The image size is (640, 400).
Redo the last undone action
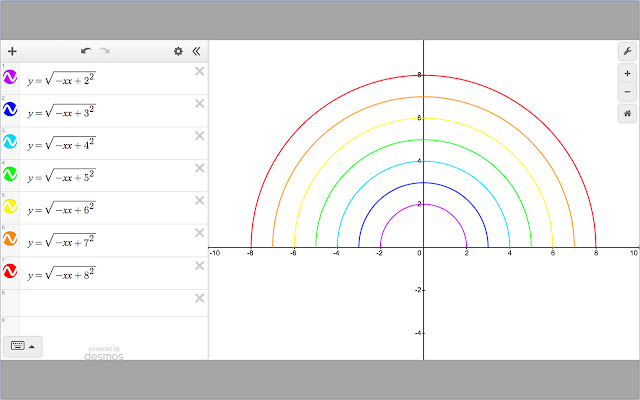coord(105,51)
